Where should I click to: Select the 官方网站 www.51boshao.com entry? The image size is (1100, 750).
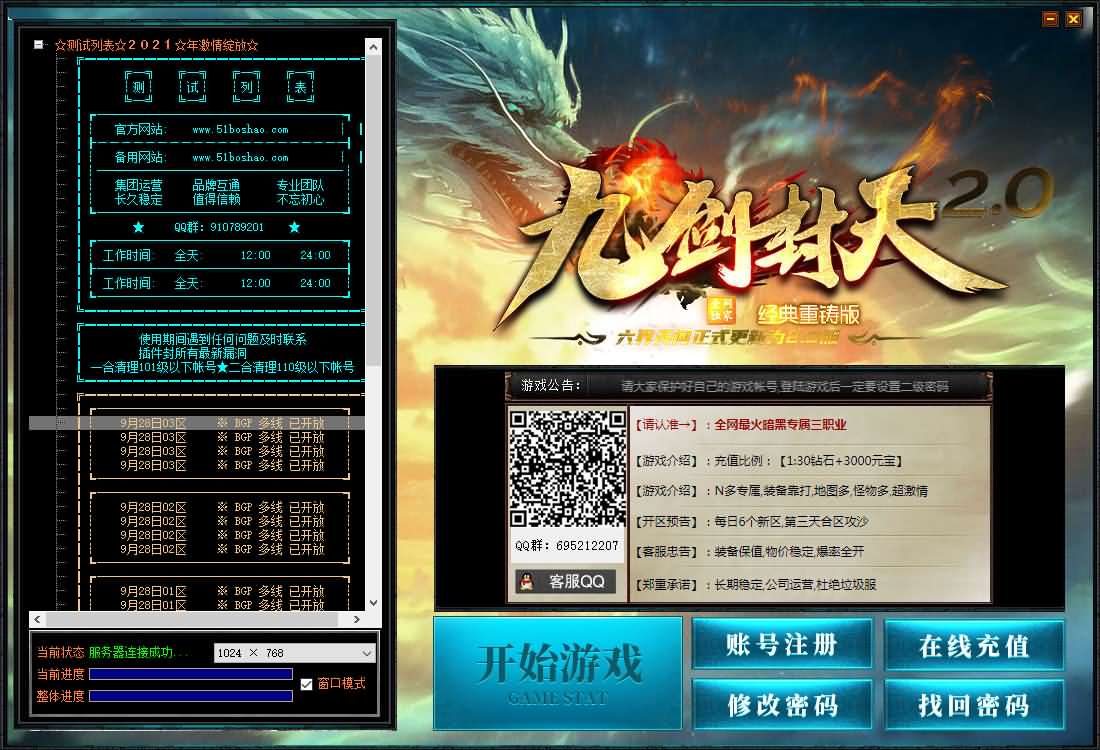coord(220,129)
